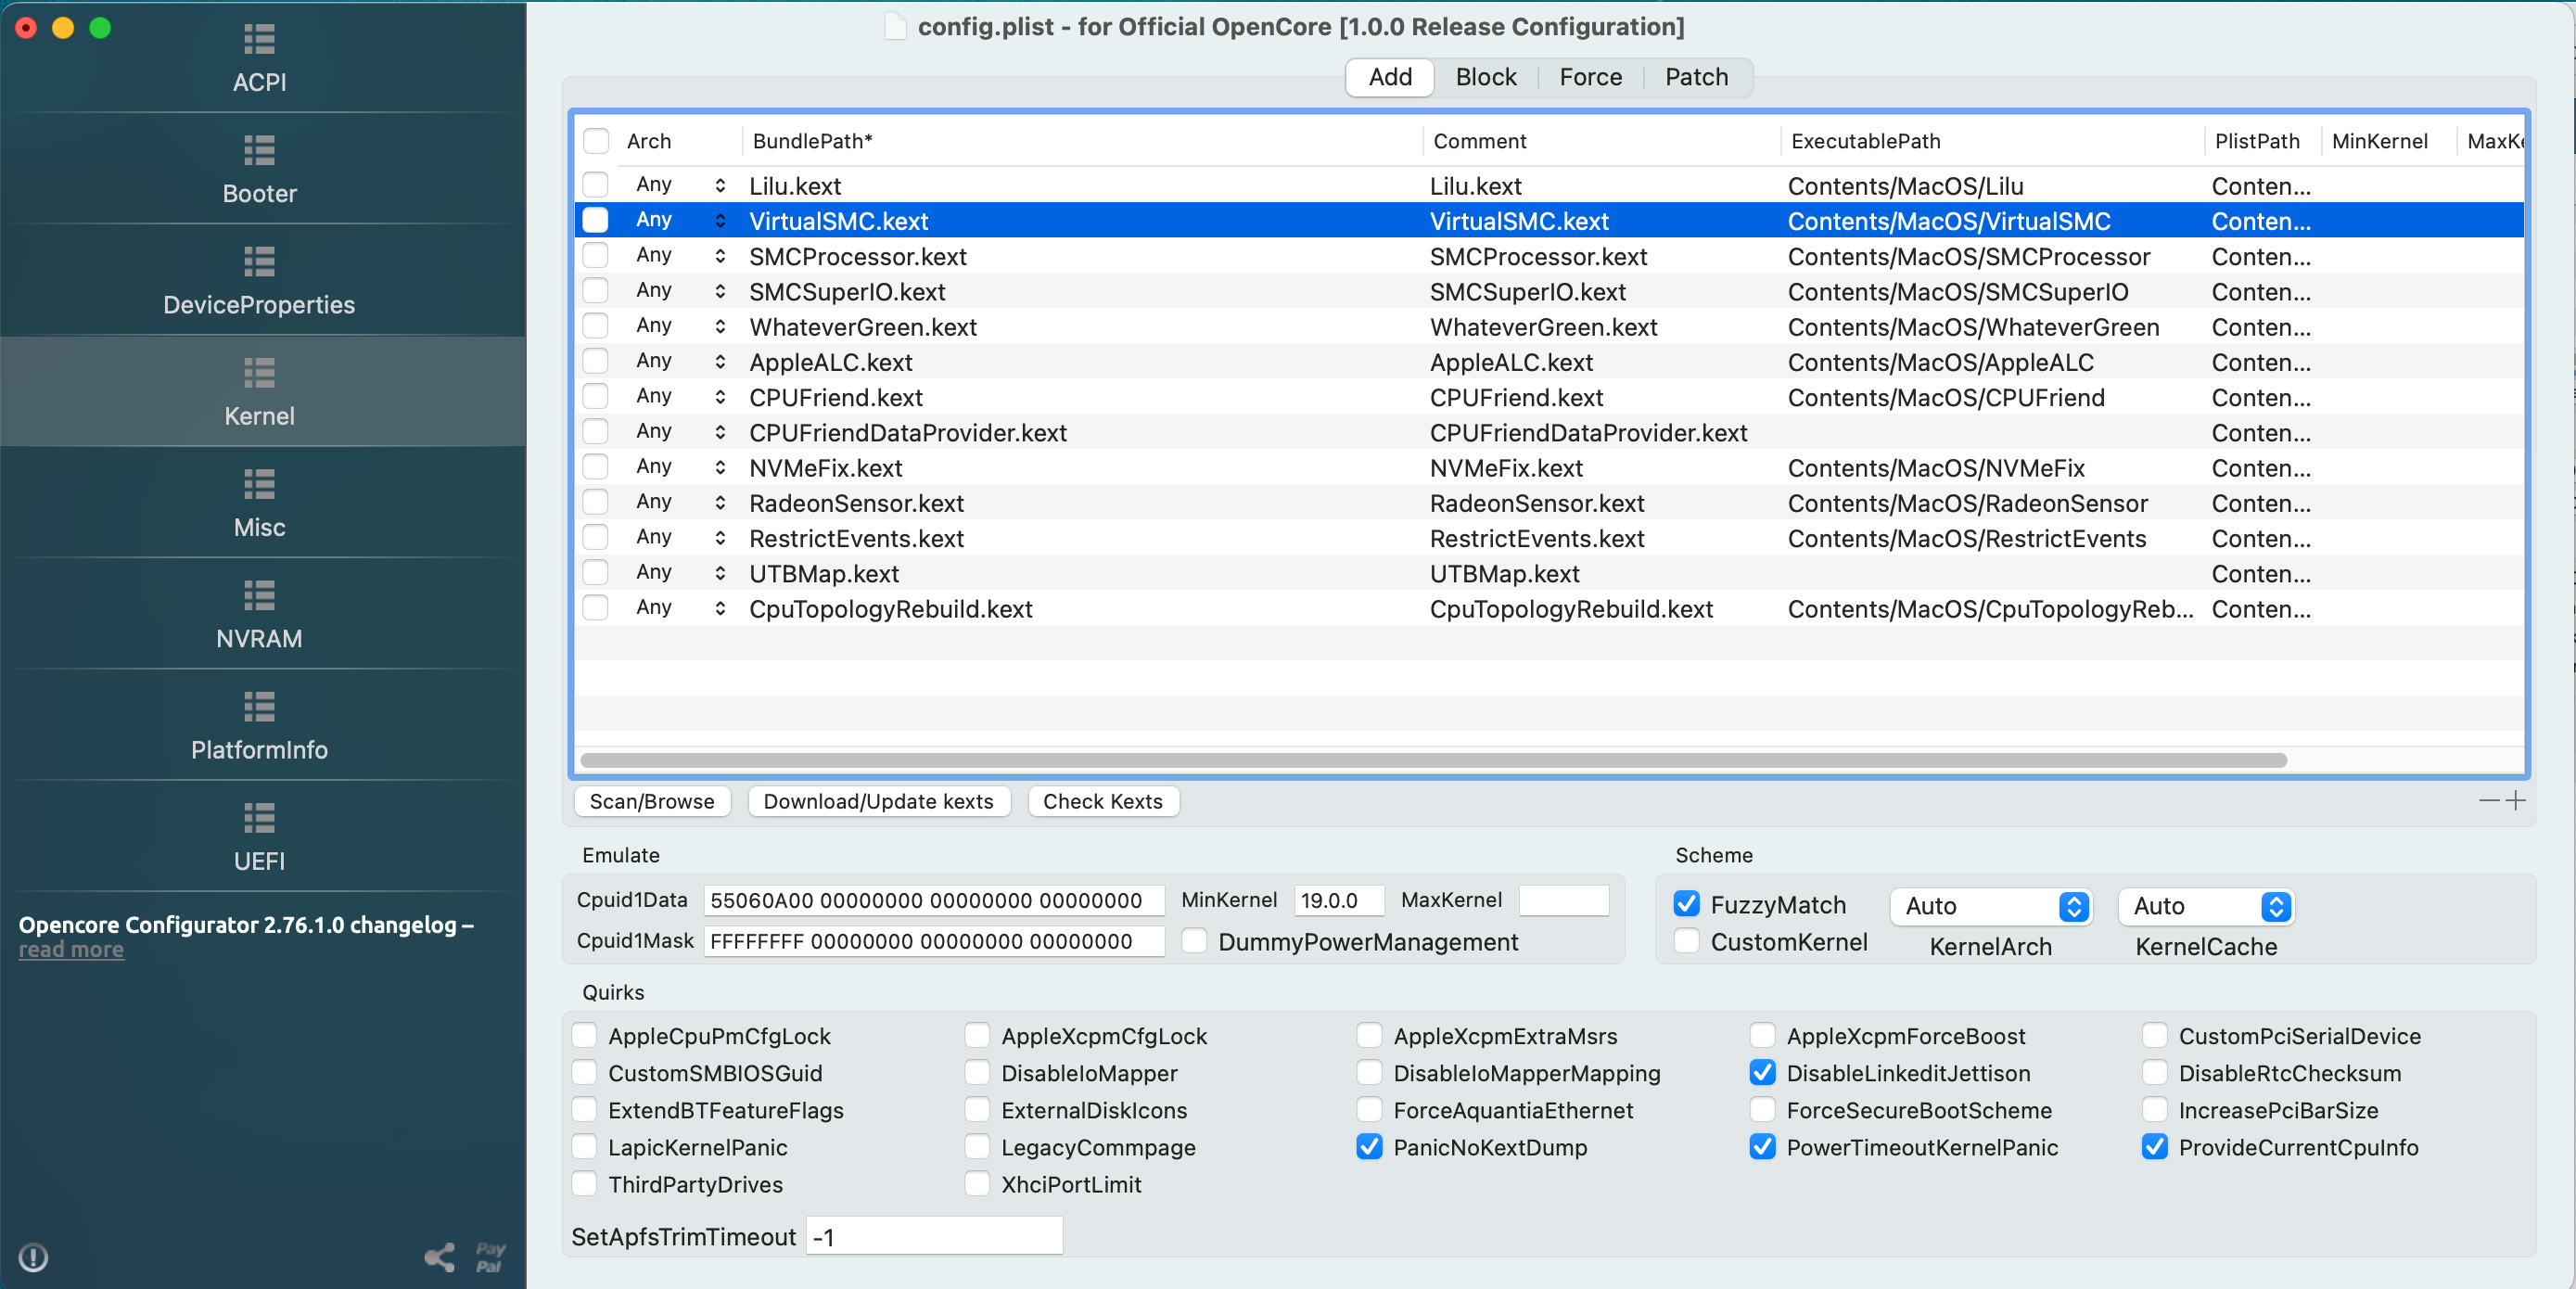
Task: Open the changelog read more link
Action: (71, 949)
